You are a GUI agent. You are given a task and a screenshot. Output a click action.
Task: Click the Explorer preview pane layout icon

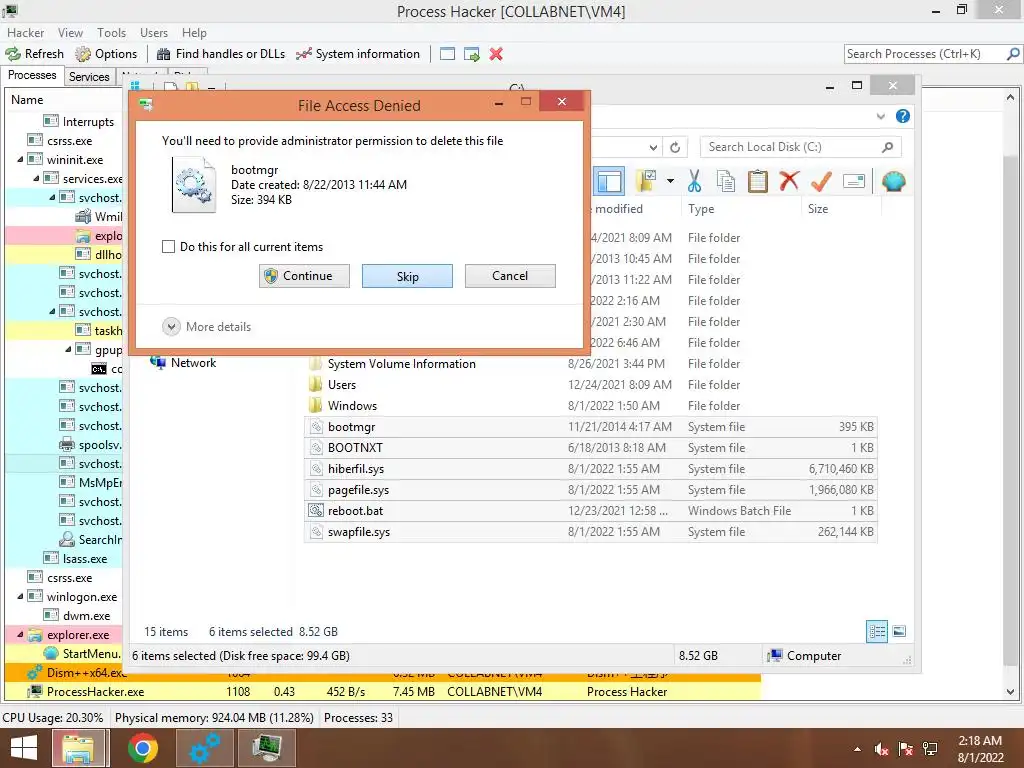pyautogui.click(x=609, y=182)
